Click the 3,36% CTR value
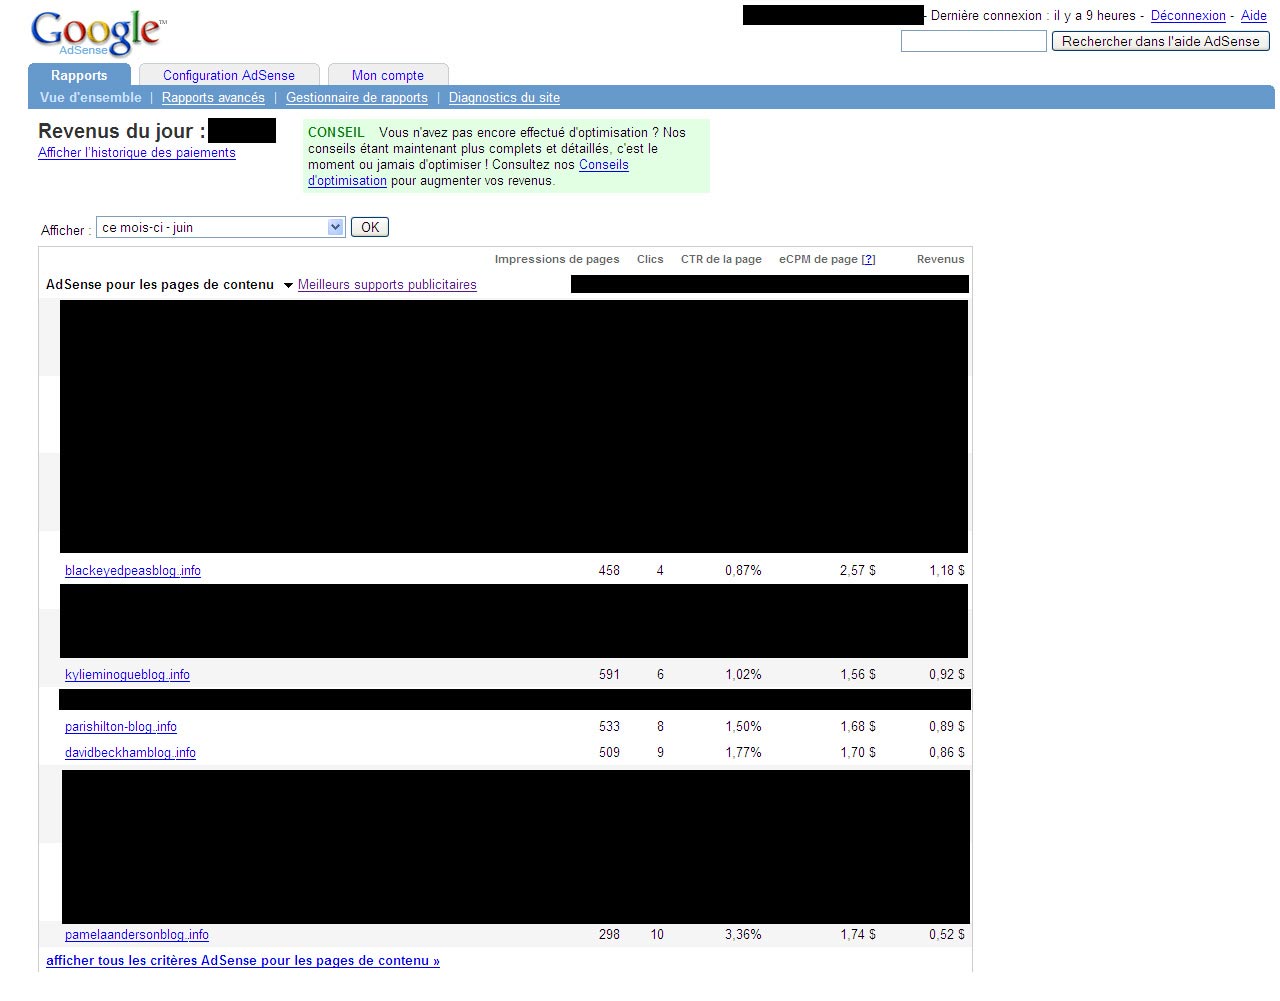Screen dimensions: 1280x1001 click(743, 934)
